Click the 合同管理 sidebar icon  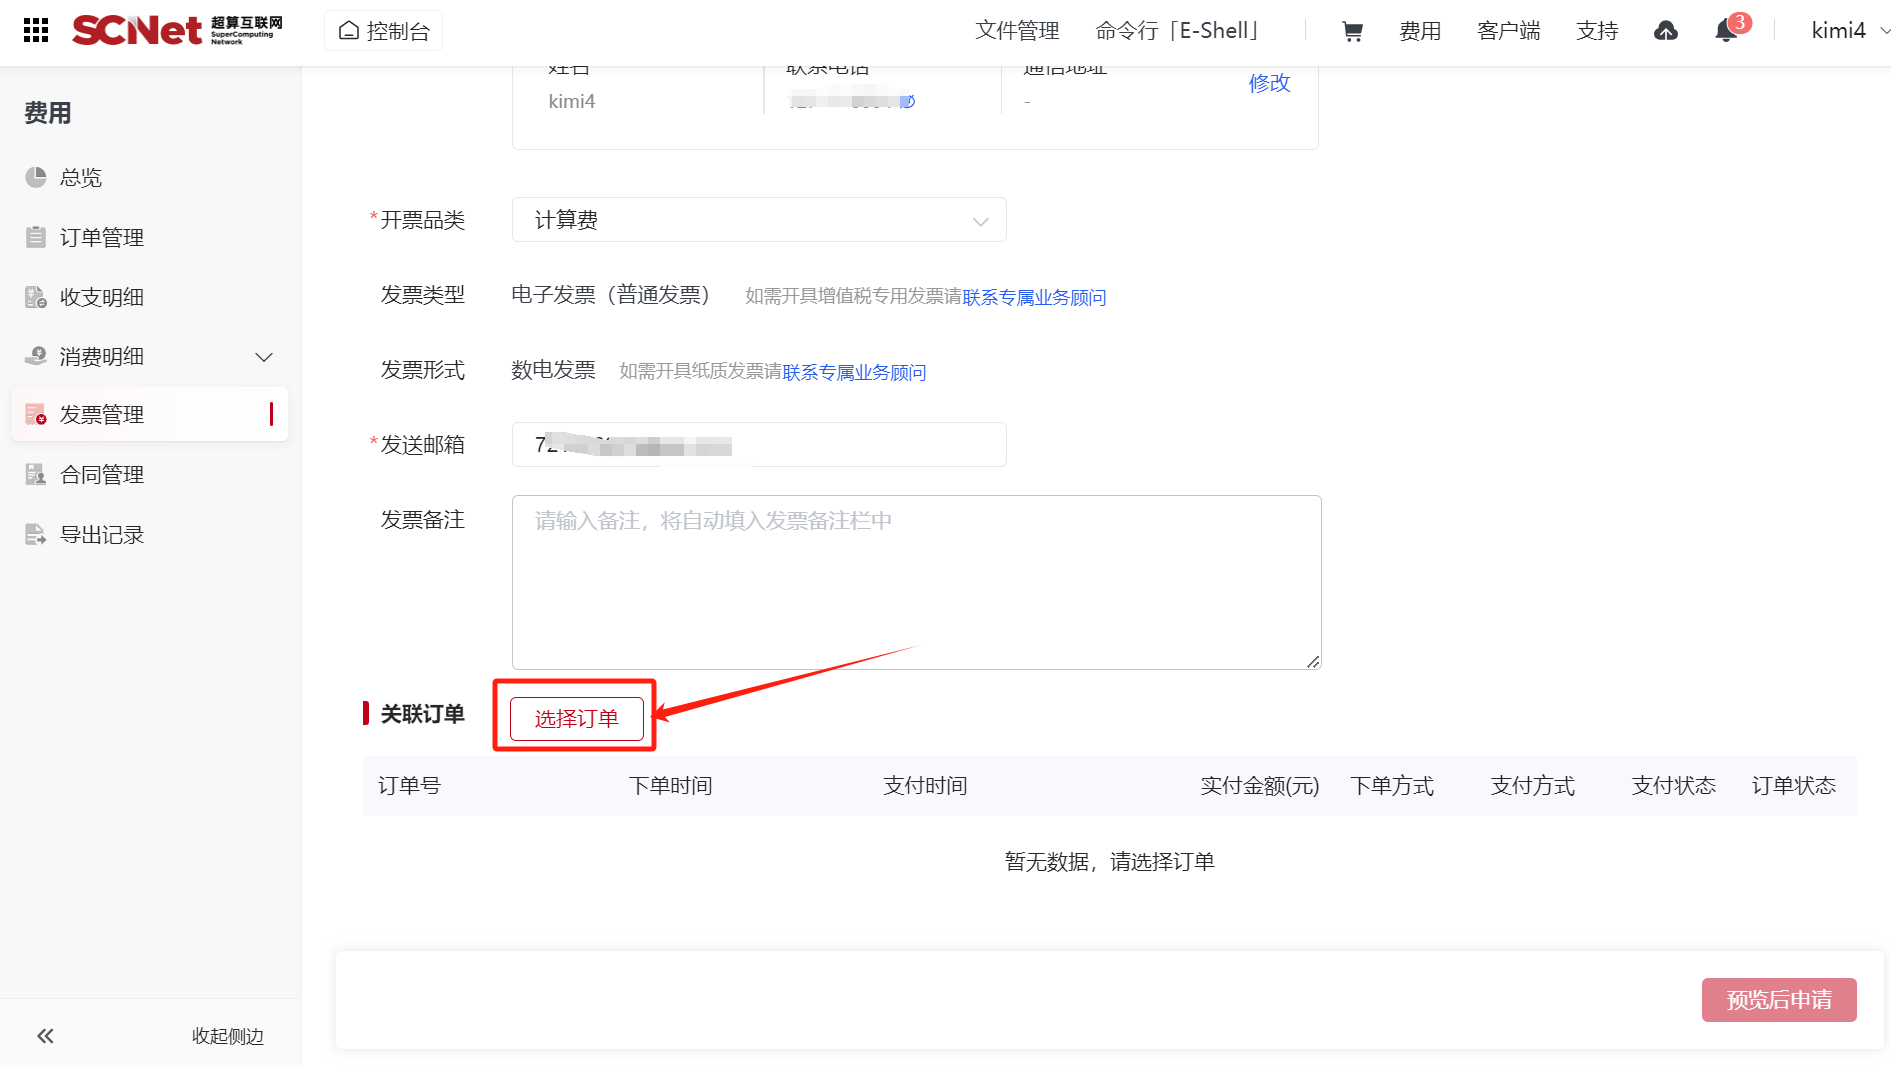[x=36, y=475]
